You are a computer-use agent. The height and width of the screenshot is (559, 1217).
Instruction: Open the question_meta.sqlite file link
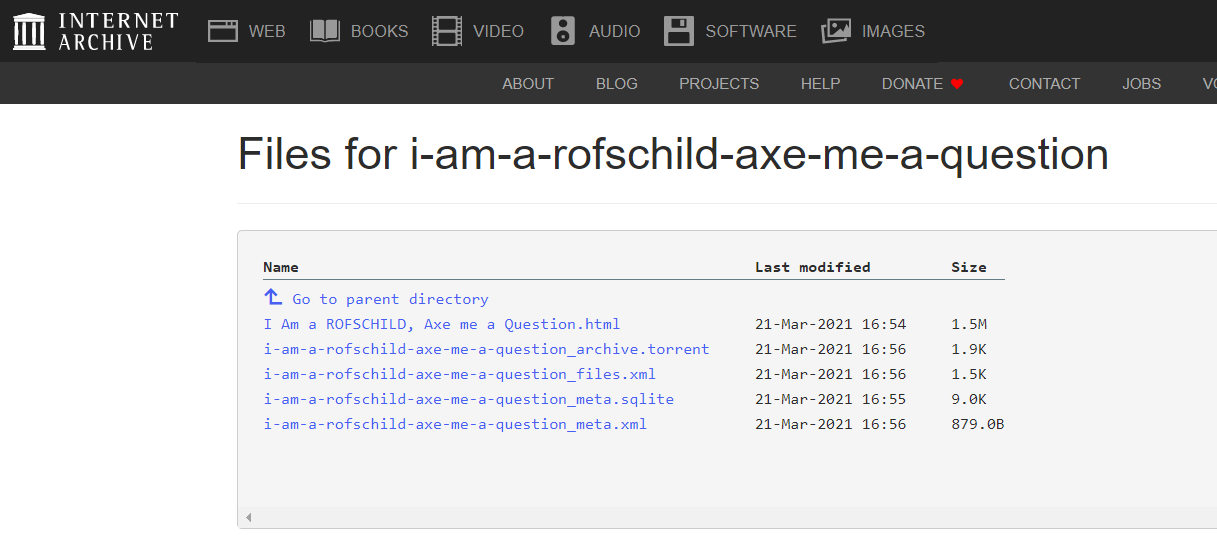click(x=469, y=399)
